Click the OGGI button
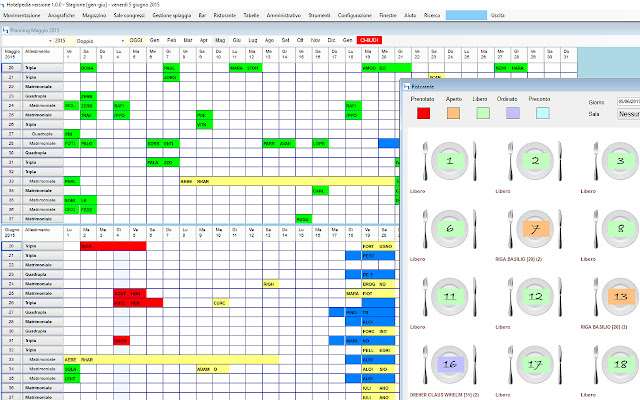Viewport: 640px width, 400px height. pyautogui.click(x=136, y=40)
